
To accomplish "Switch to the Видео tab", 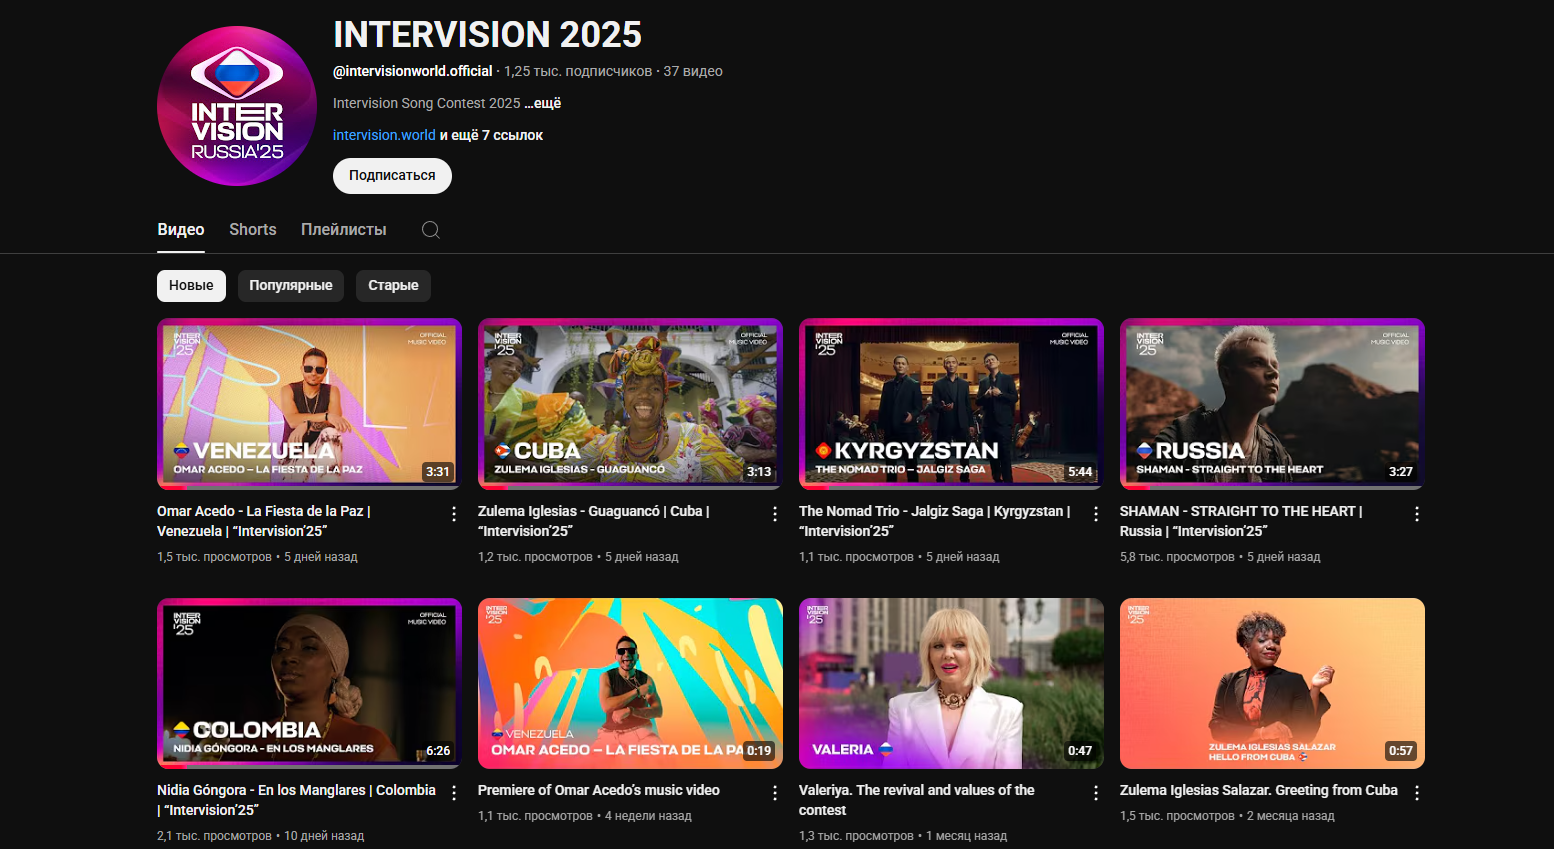I will [181, 230].
